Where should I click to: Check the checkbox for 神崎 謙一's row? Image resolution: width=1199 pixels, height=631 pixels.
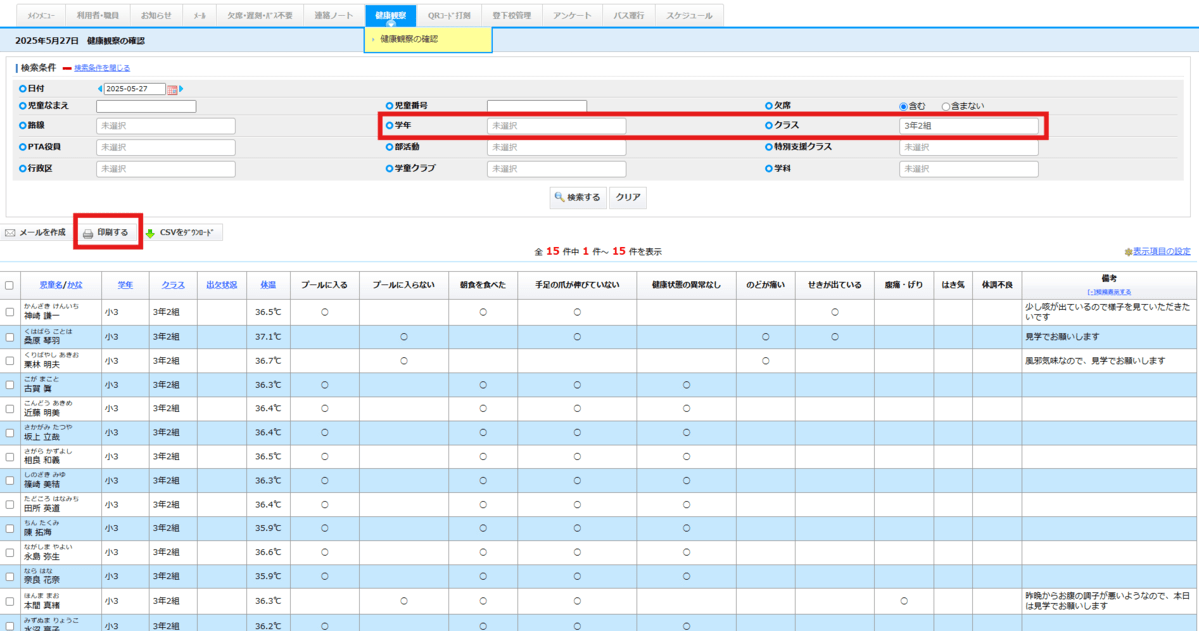[9, 312]
